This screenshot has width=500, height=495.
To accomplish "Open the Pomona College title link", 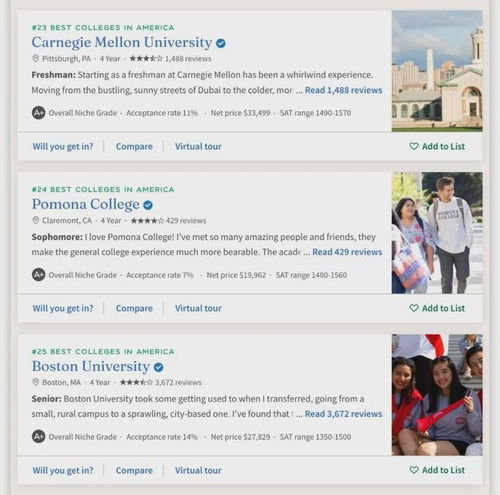I will coord(86,204).
